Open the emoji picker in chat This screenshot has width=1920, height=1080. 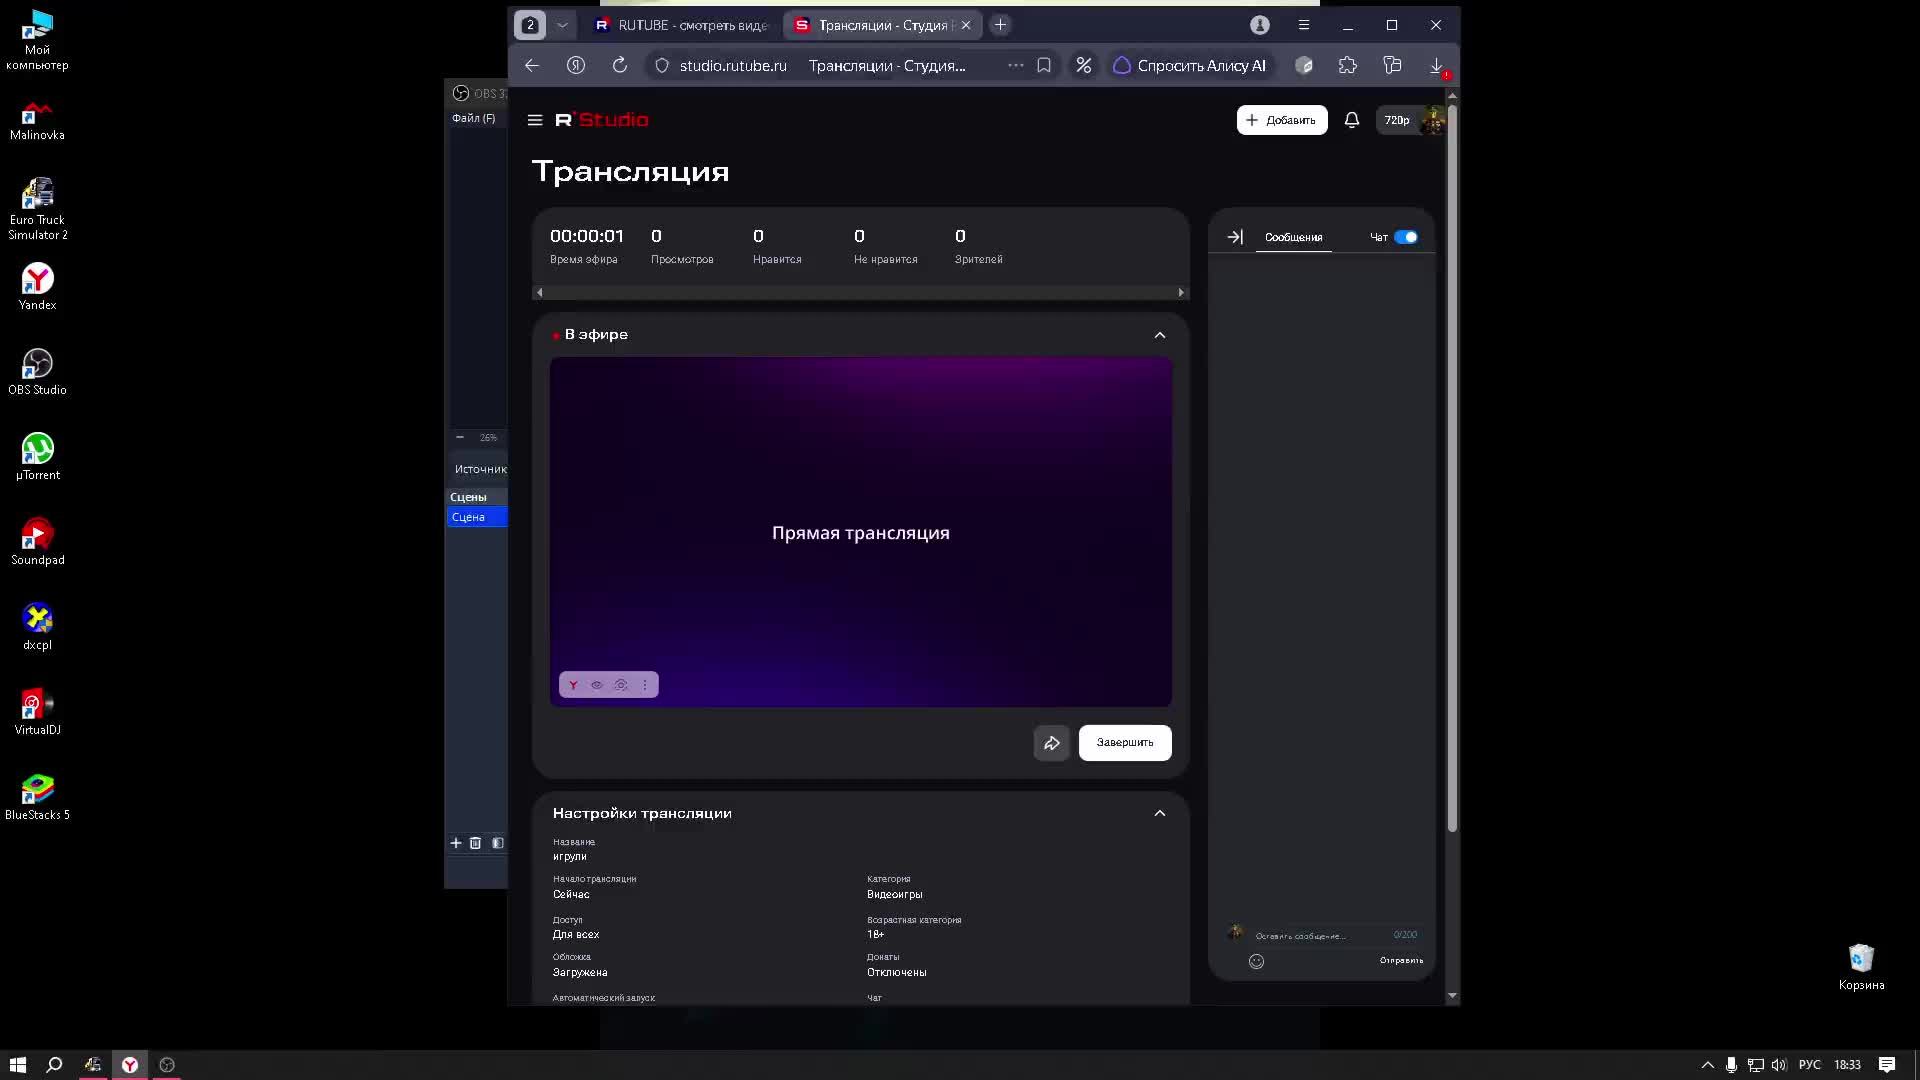(1257, 961)
